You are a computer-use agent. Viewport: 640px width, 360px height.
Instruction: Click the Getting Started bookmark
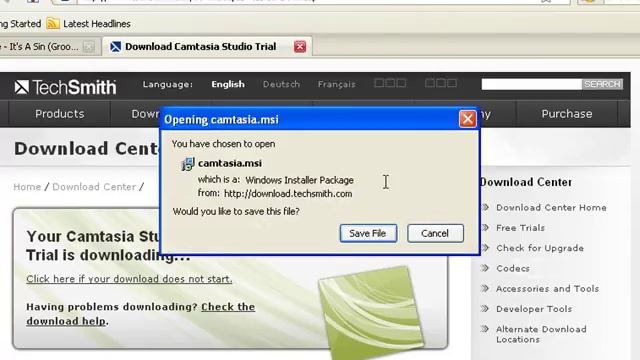coord(20,24)
